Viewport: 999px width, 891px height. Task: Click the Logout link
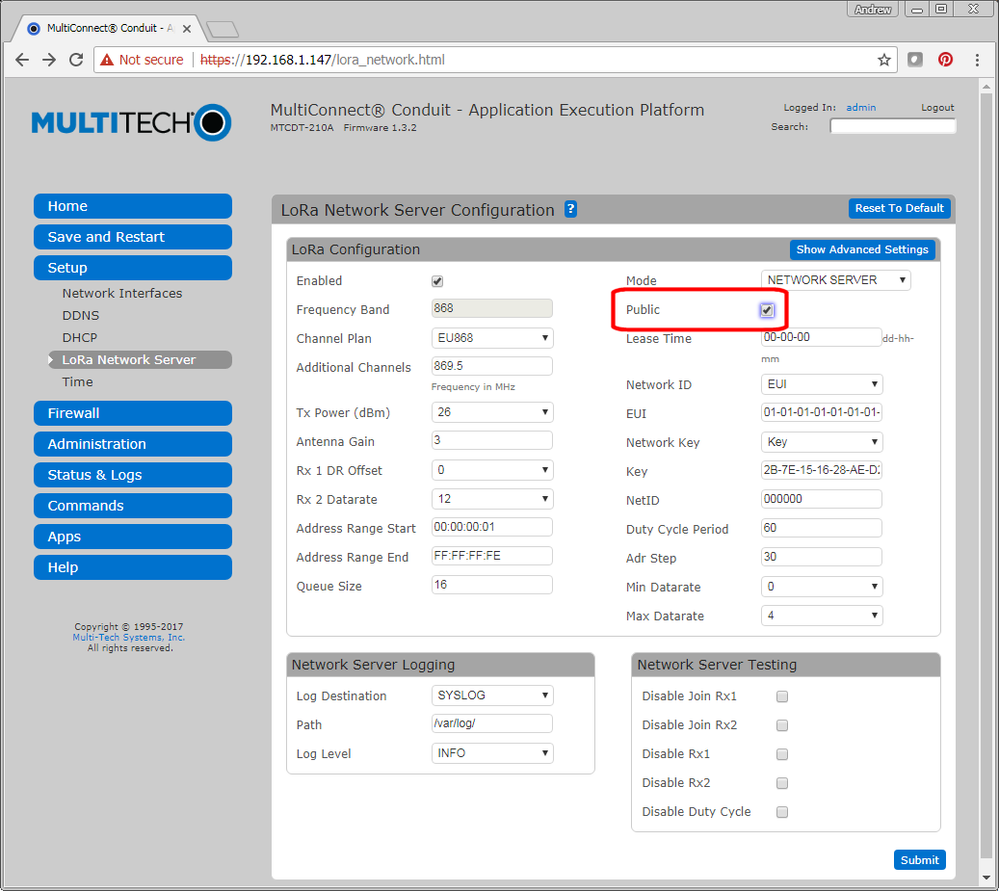pos(937,108)
